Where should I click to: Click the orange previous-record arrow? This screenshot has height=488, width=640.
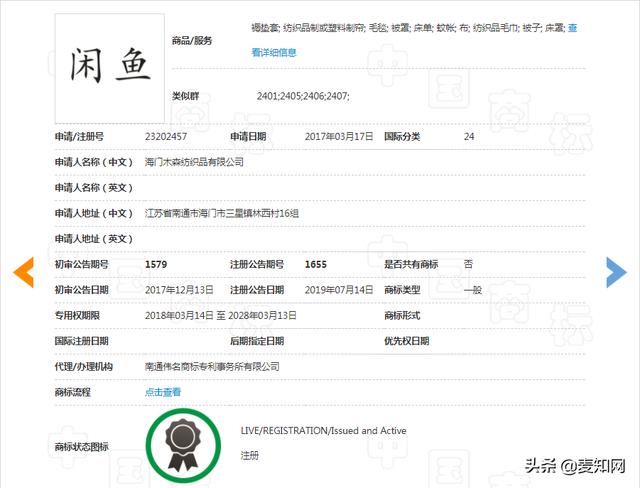click(23, 271)
